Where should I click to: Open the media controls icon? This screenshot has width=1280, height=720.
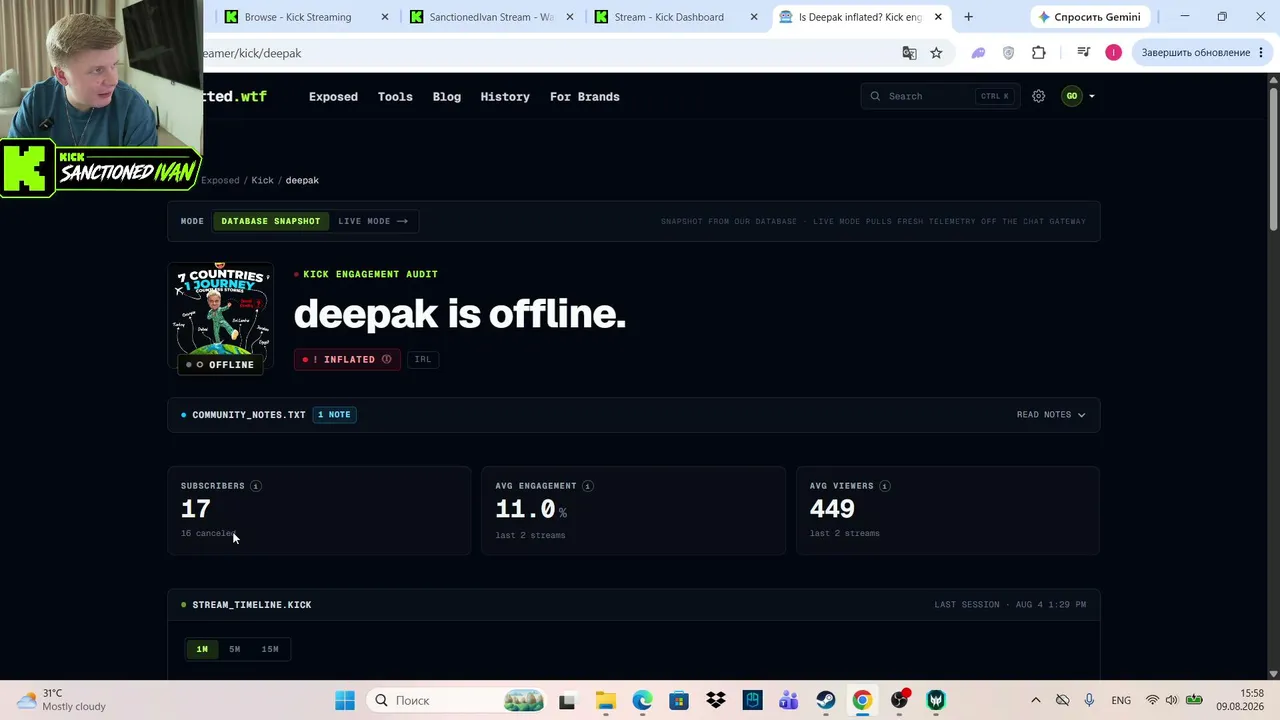[1083, 53]
